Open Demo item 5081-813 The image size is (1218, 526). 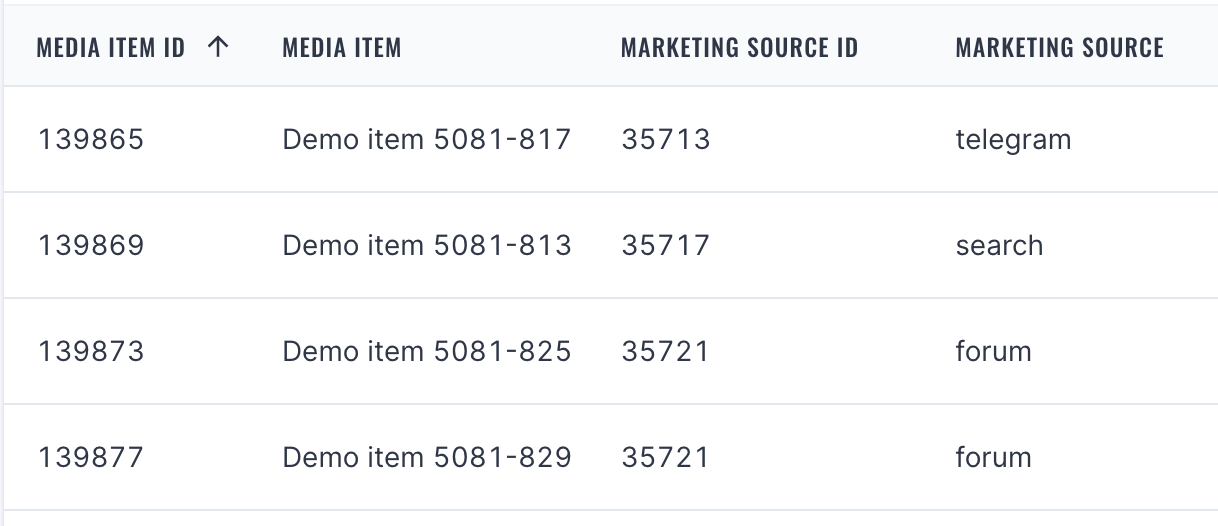point(427,245)
